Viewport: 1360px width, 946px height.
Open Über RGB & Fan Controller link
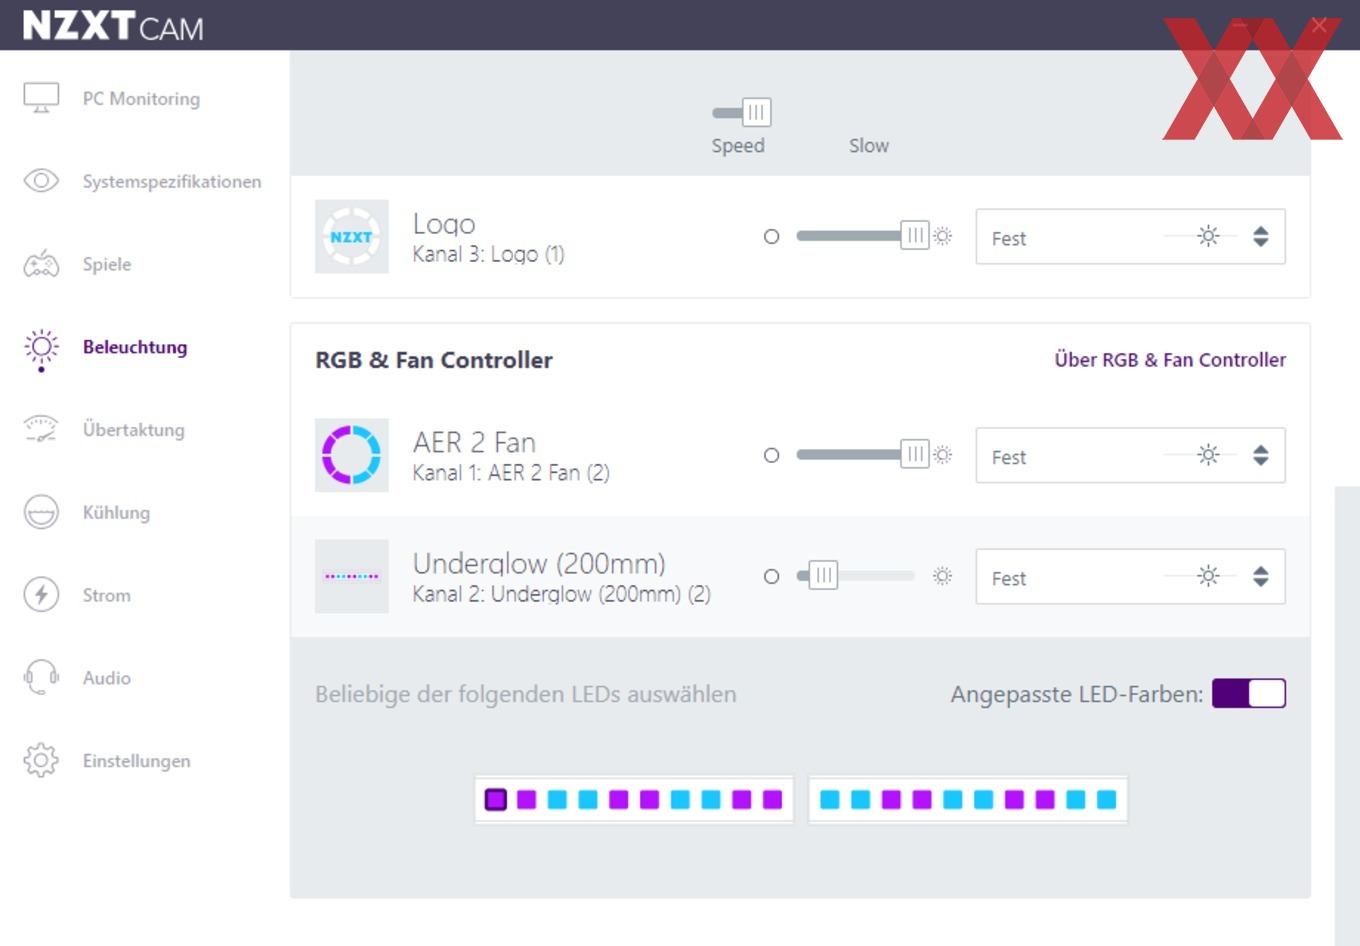coord(1170,359)
